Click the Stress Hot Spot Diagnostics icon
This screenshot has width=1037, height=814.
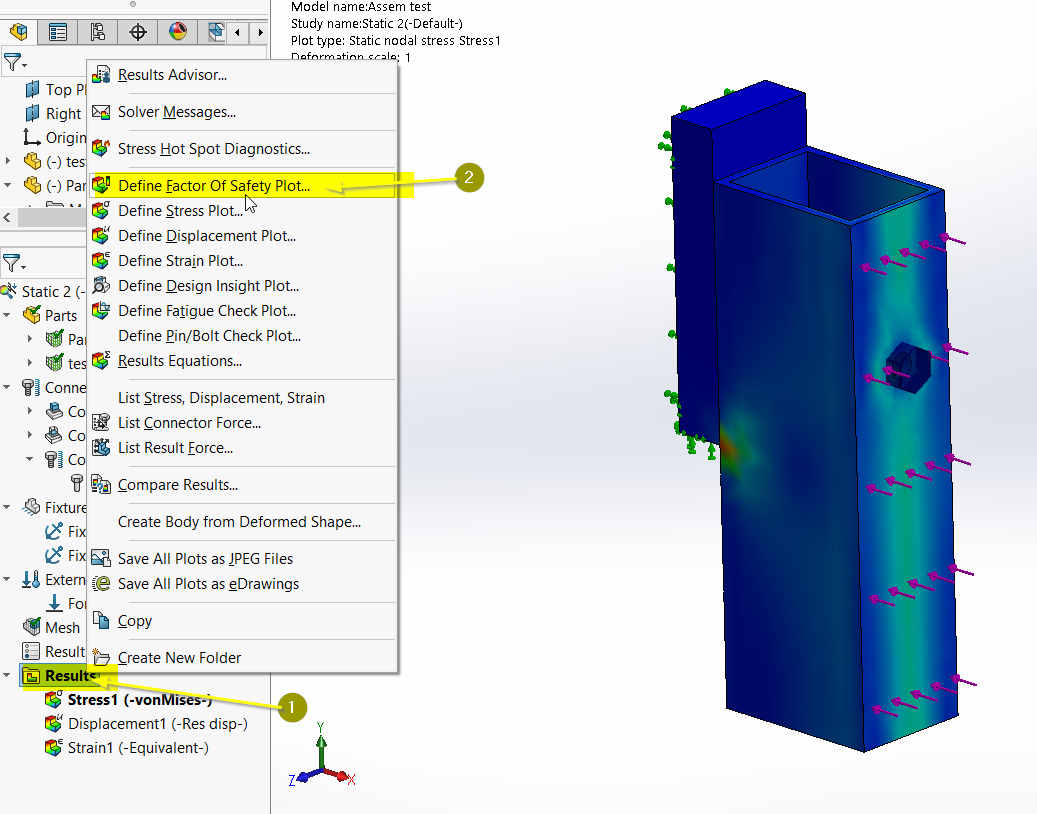tap(101, 148)
